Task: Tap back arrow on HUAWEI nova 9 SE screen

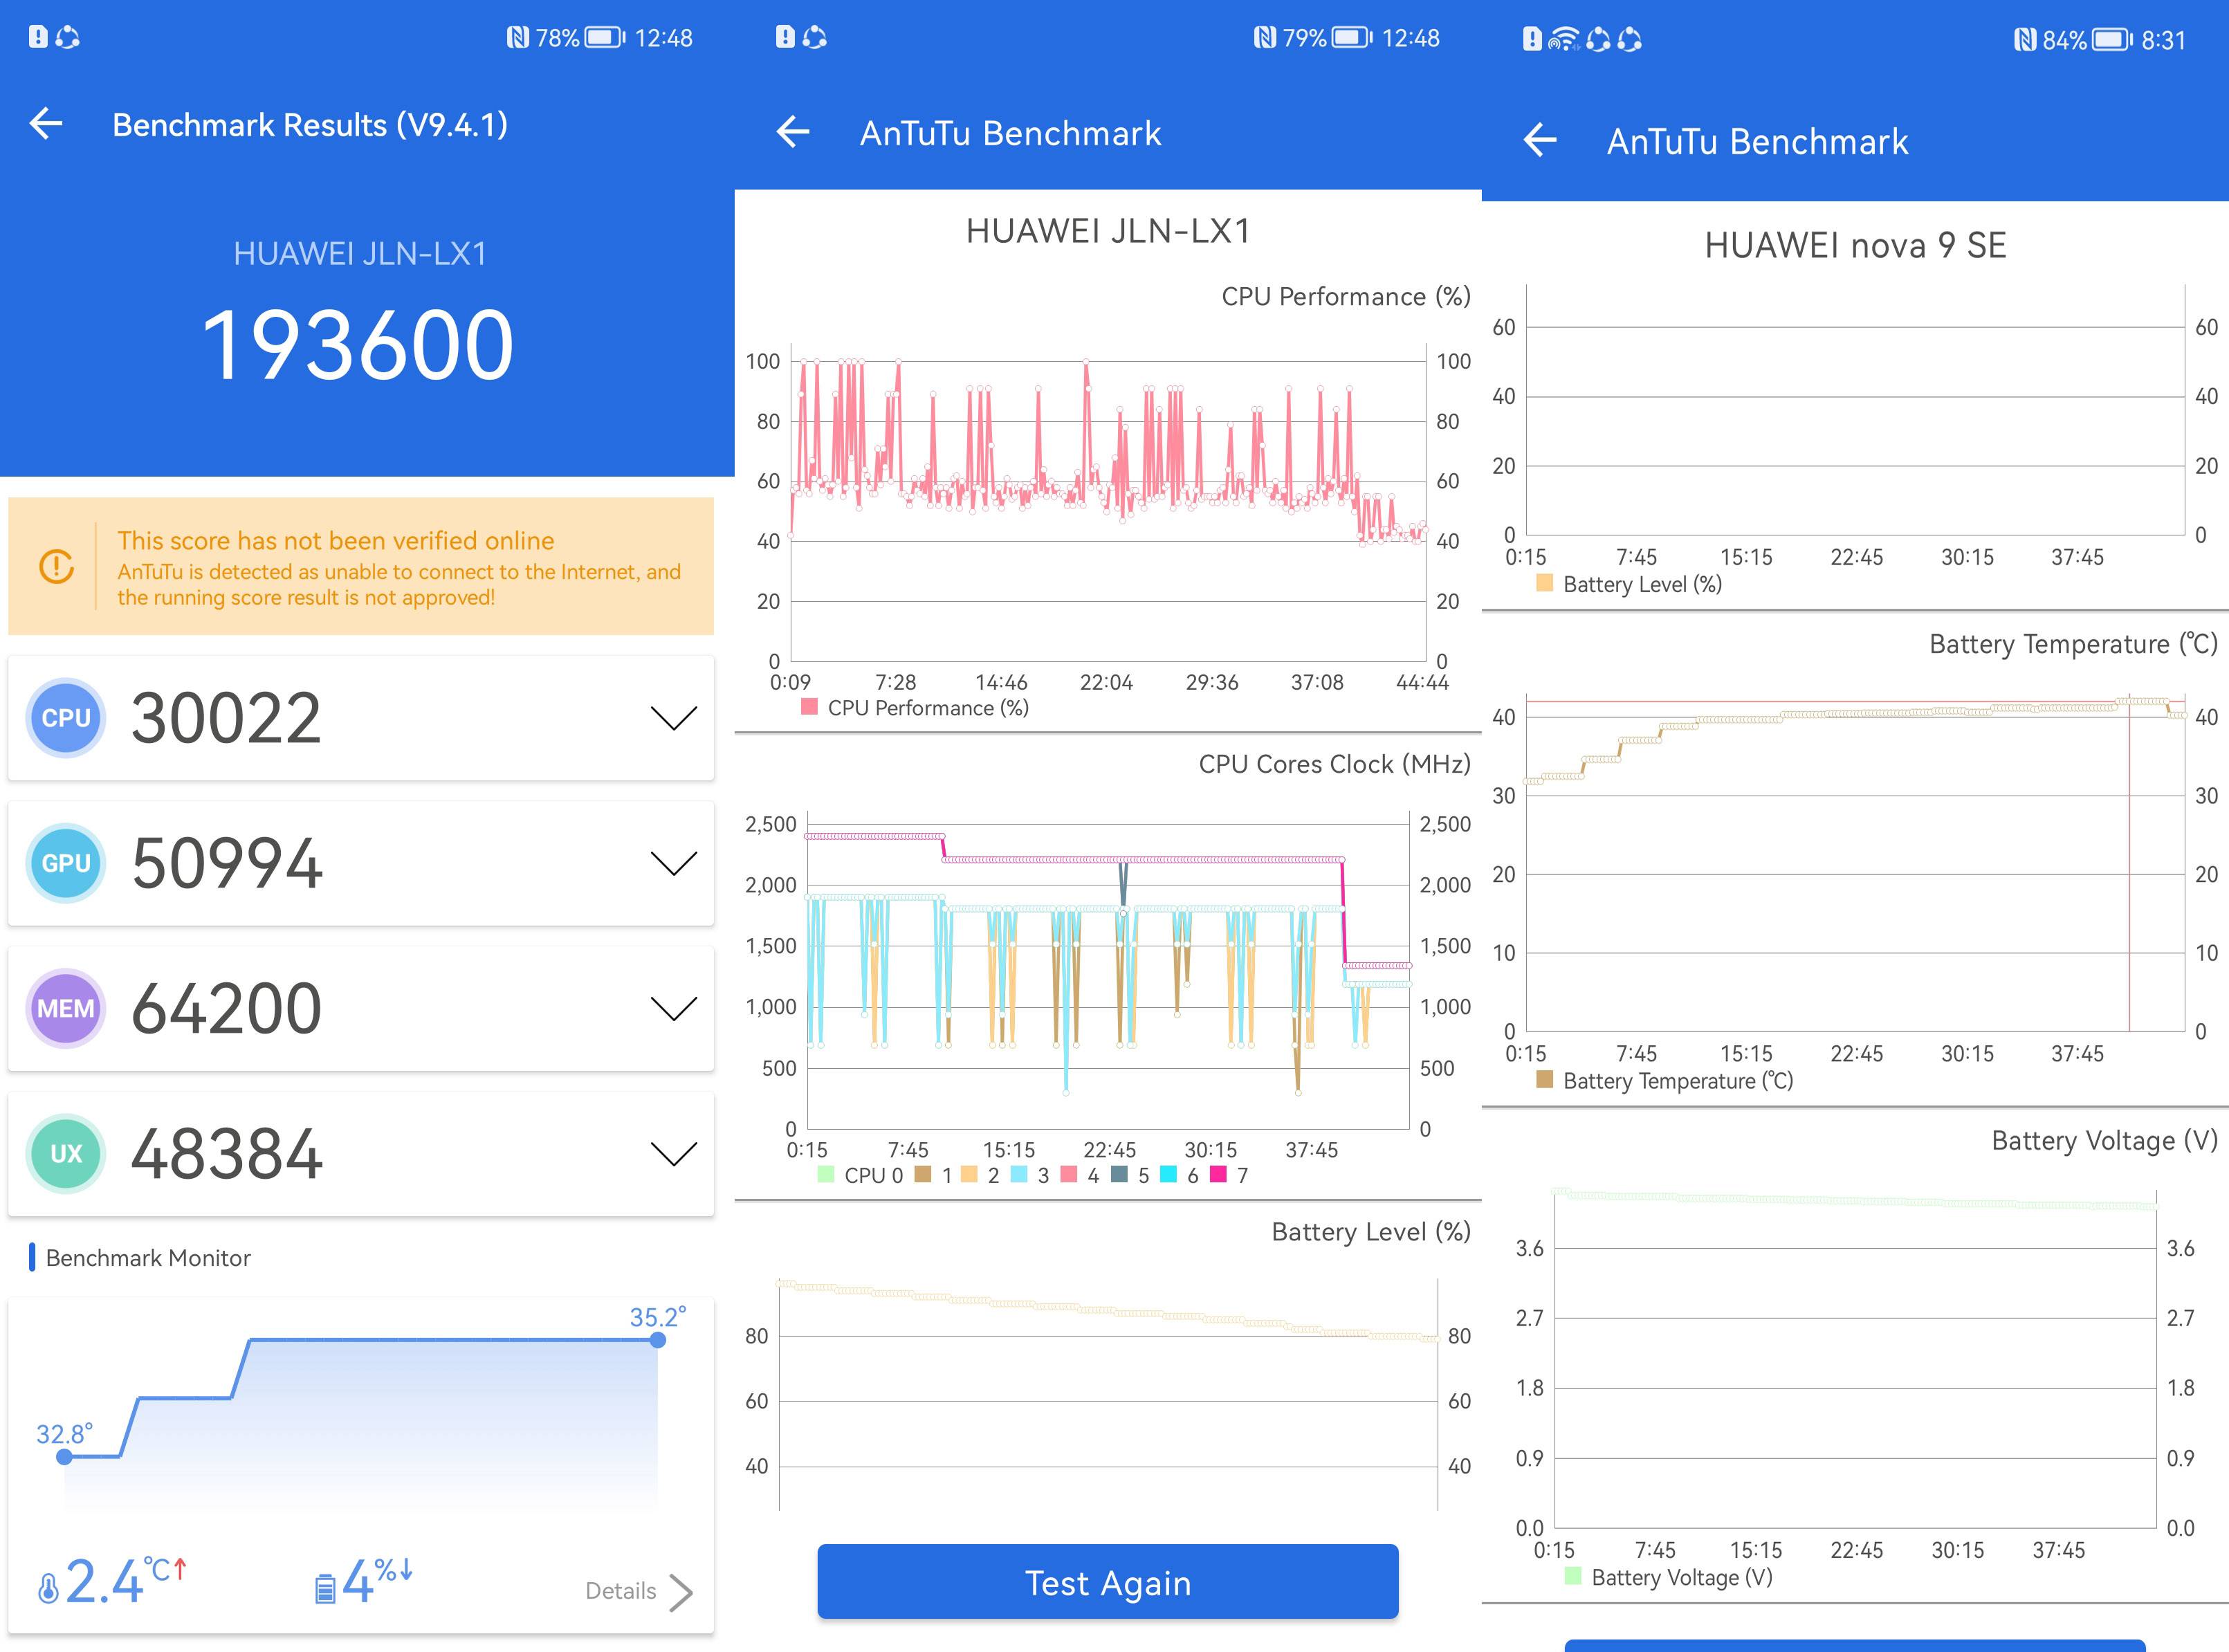Action: [1540, 140]
